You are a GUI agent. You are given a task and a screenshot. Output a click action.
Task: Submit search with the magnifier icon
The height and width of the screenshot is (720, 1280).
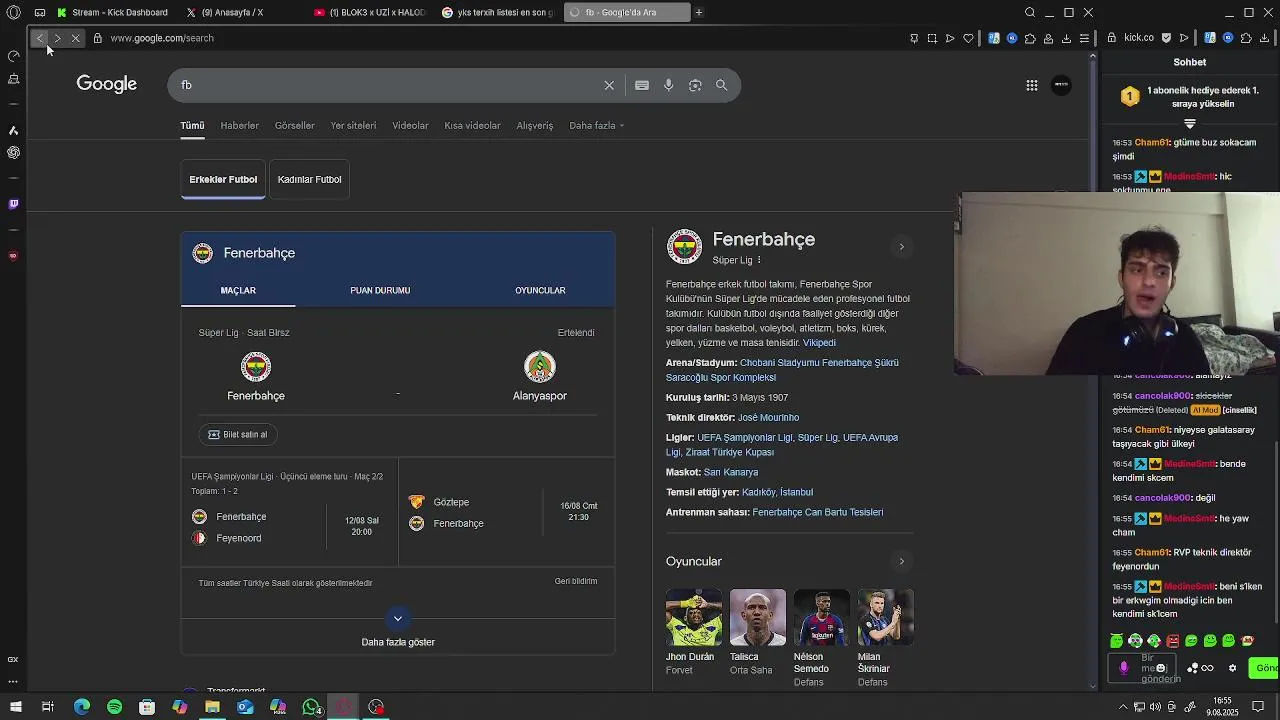click(x=721, y=85)
